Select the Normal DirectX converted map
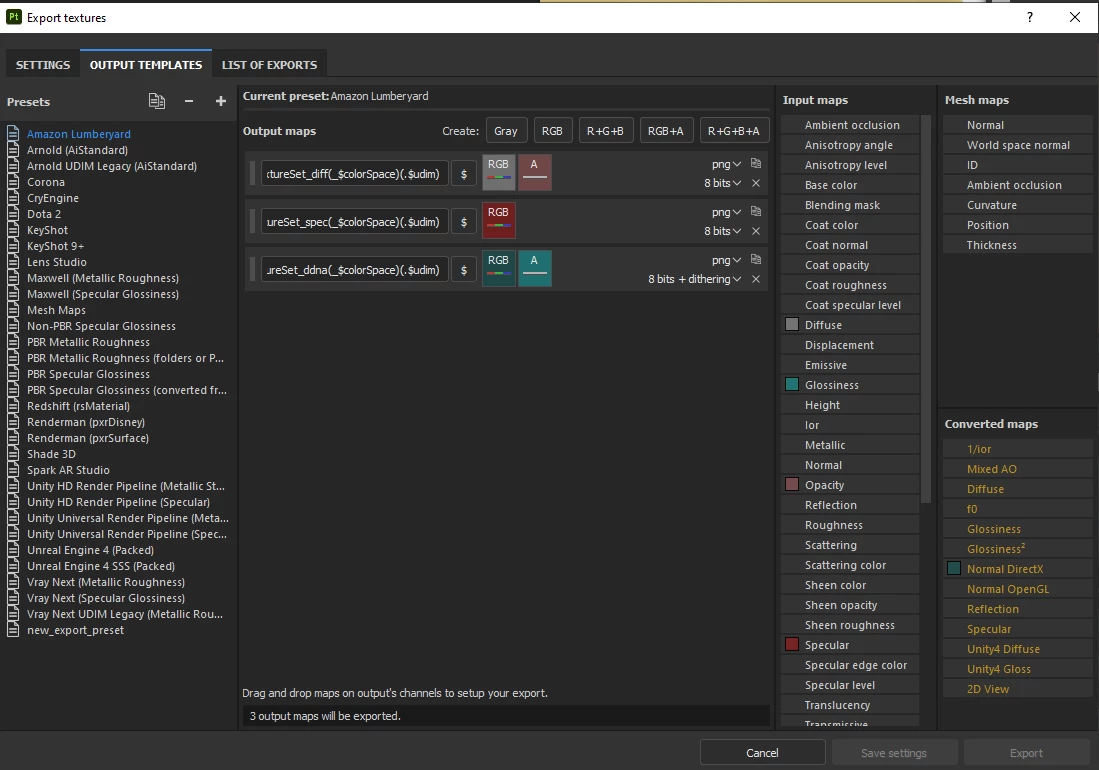The width and height of the screenshot is (1099, 770). [x=1018, y=569]
